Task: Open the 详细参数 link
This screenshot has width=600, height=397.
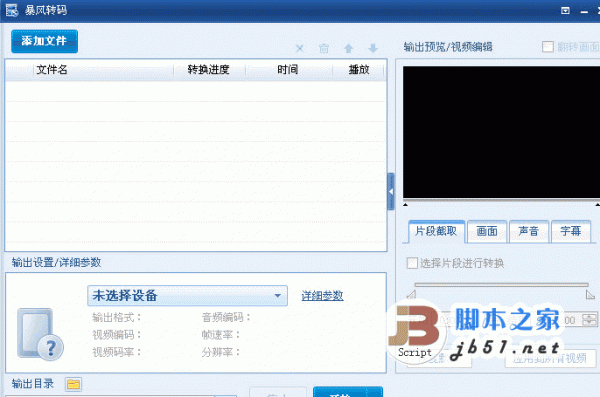Action: [322, 296]
